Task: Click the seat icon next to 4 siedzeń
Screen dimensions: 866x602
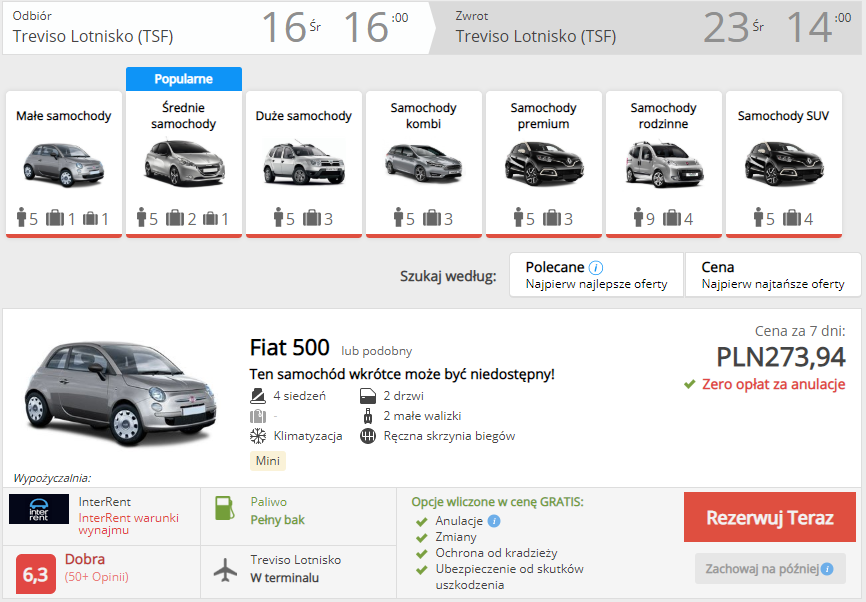Action: click(x=258, y=396)
